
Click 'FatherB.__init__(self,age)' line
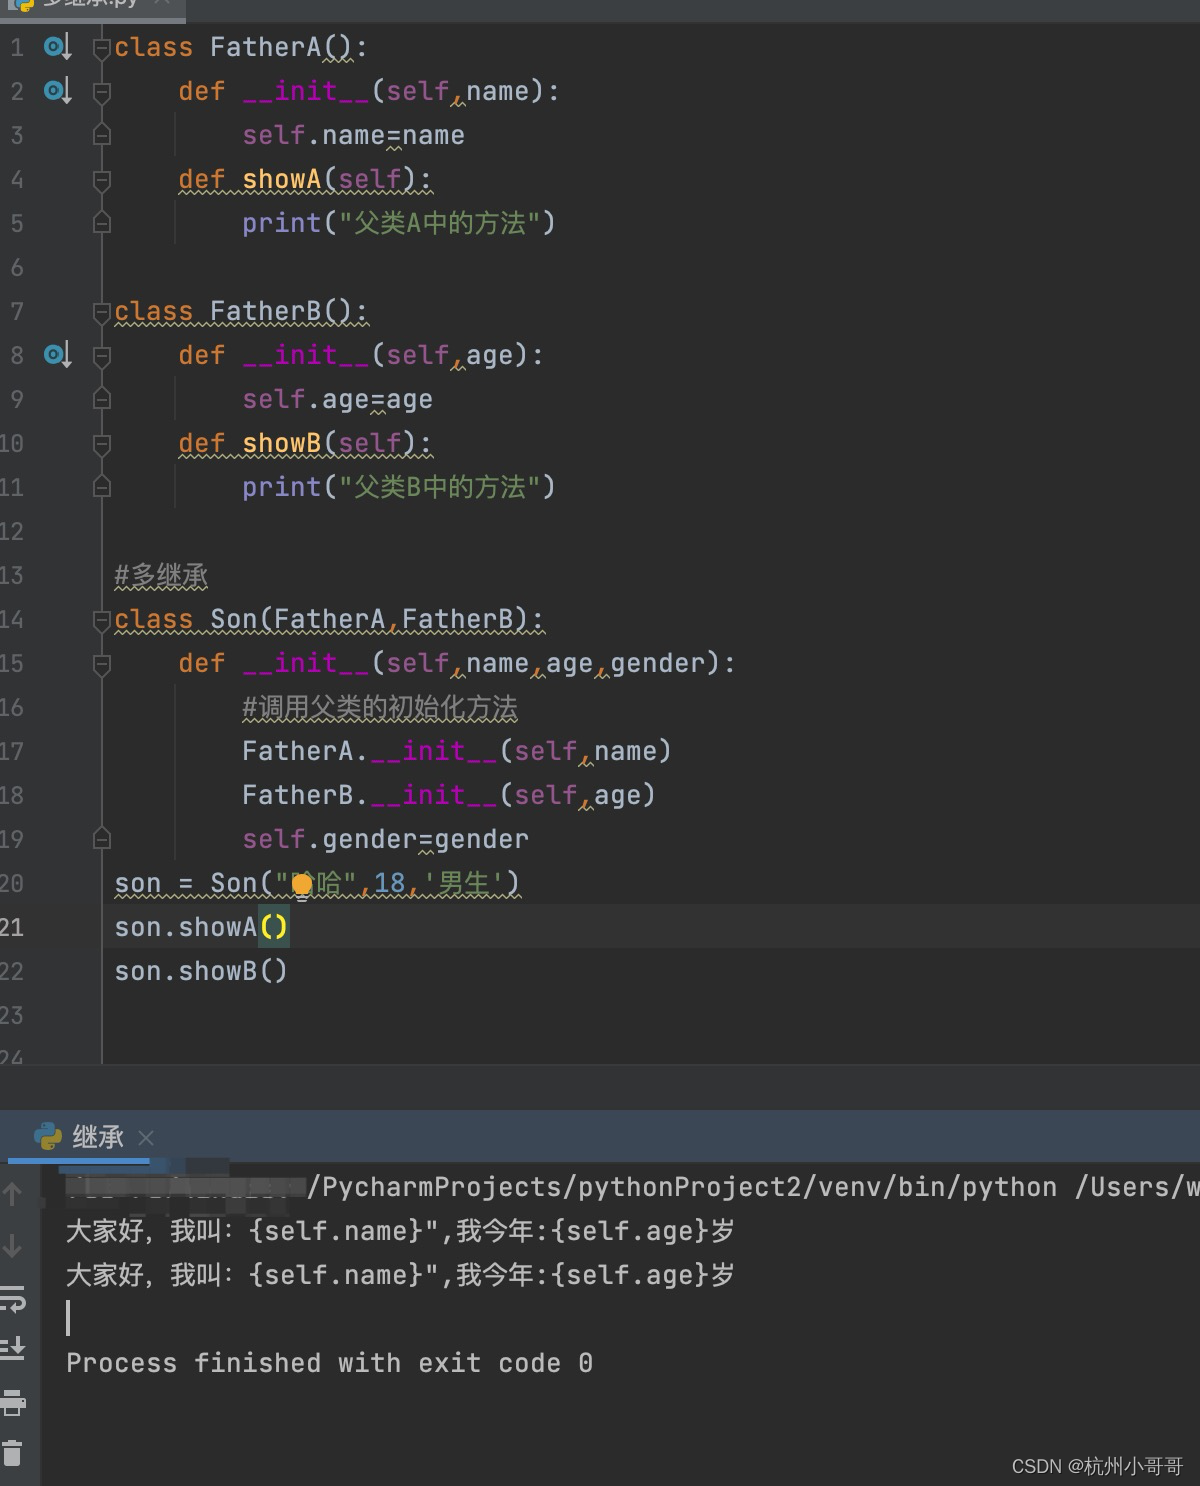tap(449, 795)
